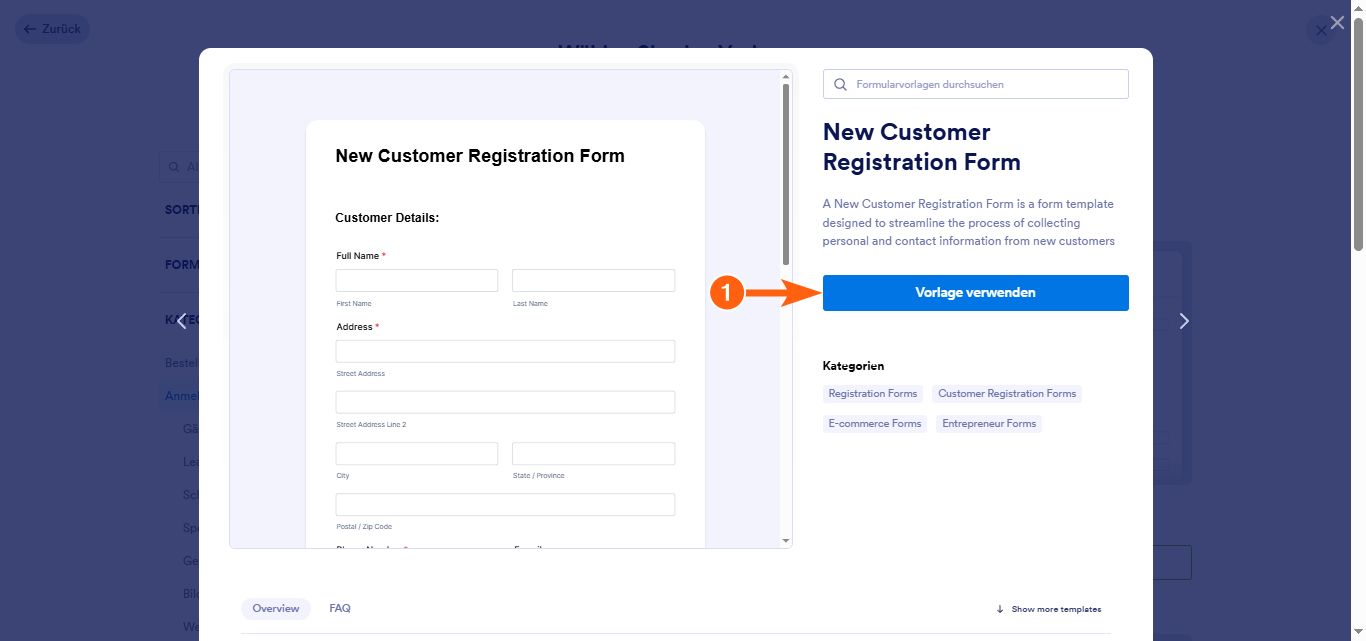Viewport: 1366px width, 641px height.
Task: Click the Last Name preview field
Action: (x=593, y=280)
